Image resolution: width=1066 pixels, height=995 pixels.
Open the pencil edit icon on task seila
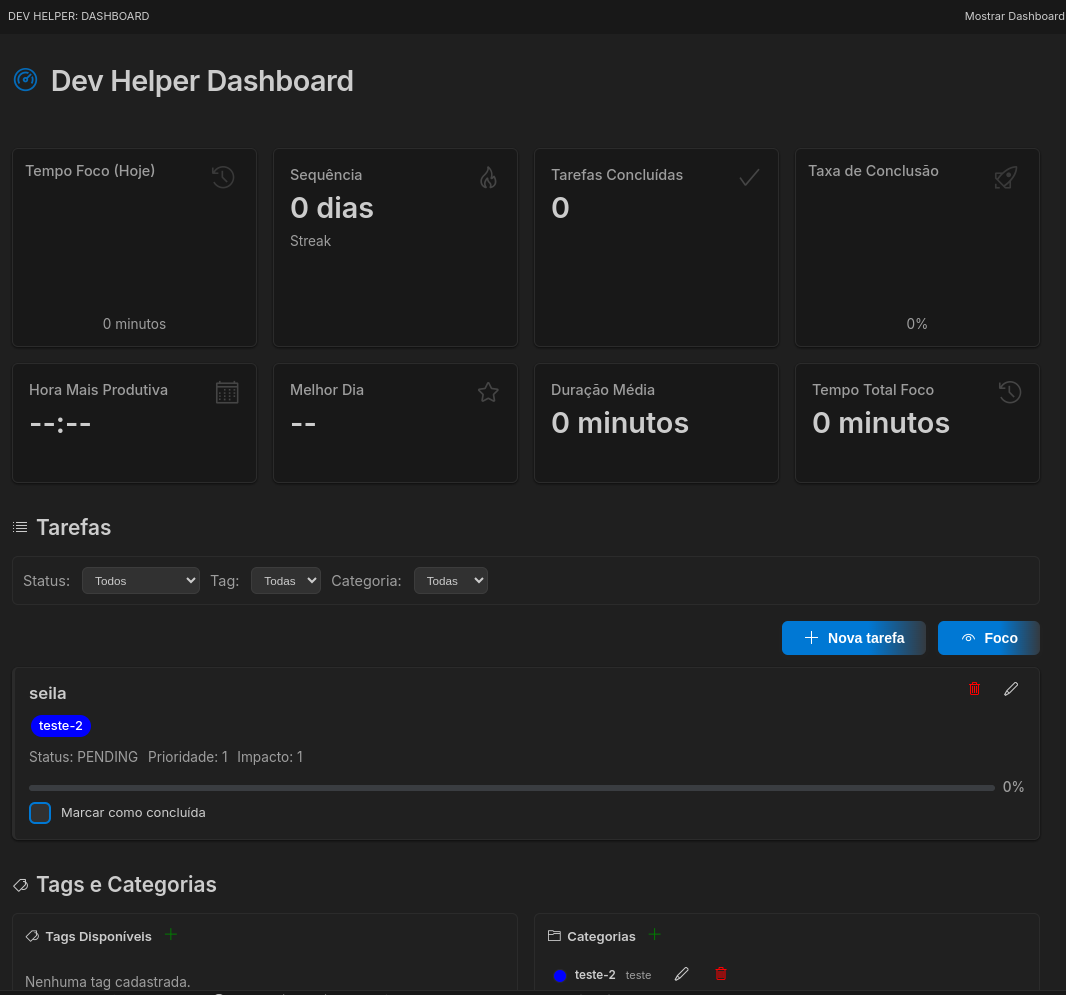[1010, 689]
